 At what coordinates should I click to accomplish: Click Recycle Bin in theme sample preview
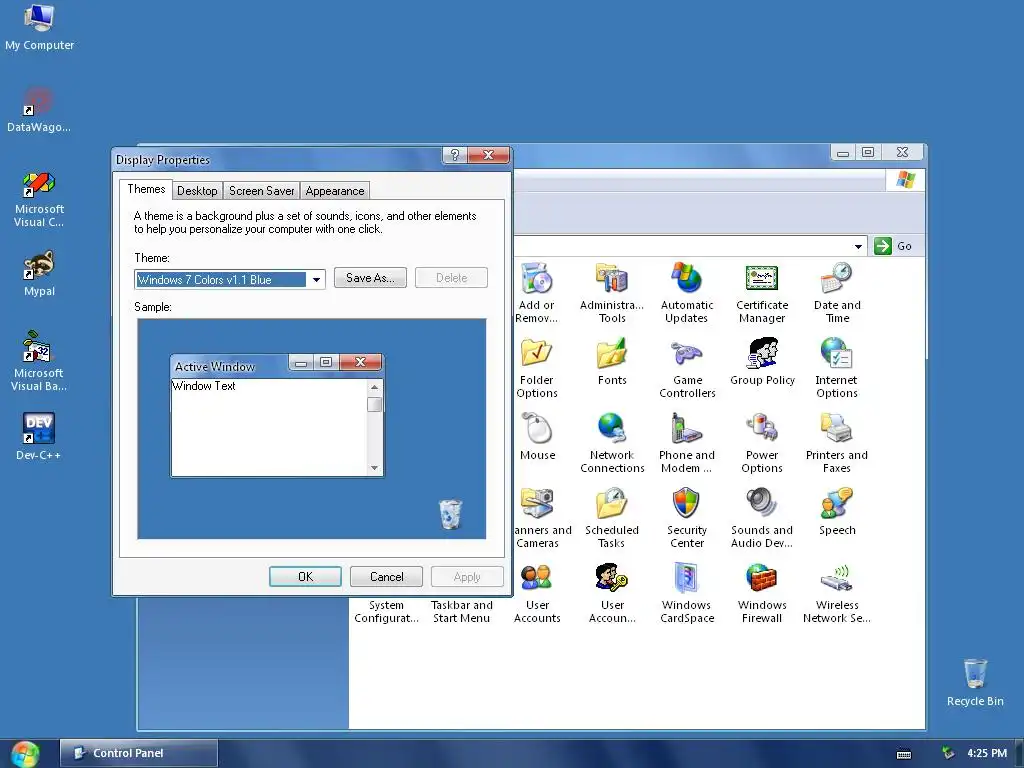pyautogui.click(x=450, y=514)
